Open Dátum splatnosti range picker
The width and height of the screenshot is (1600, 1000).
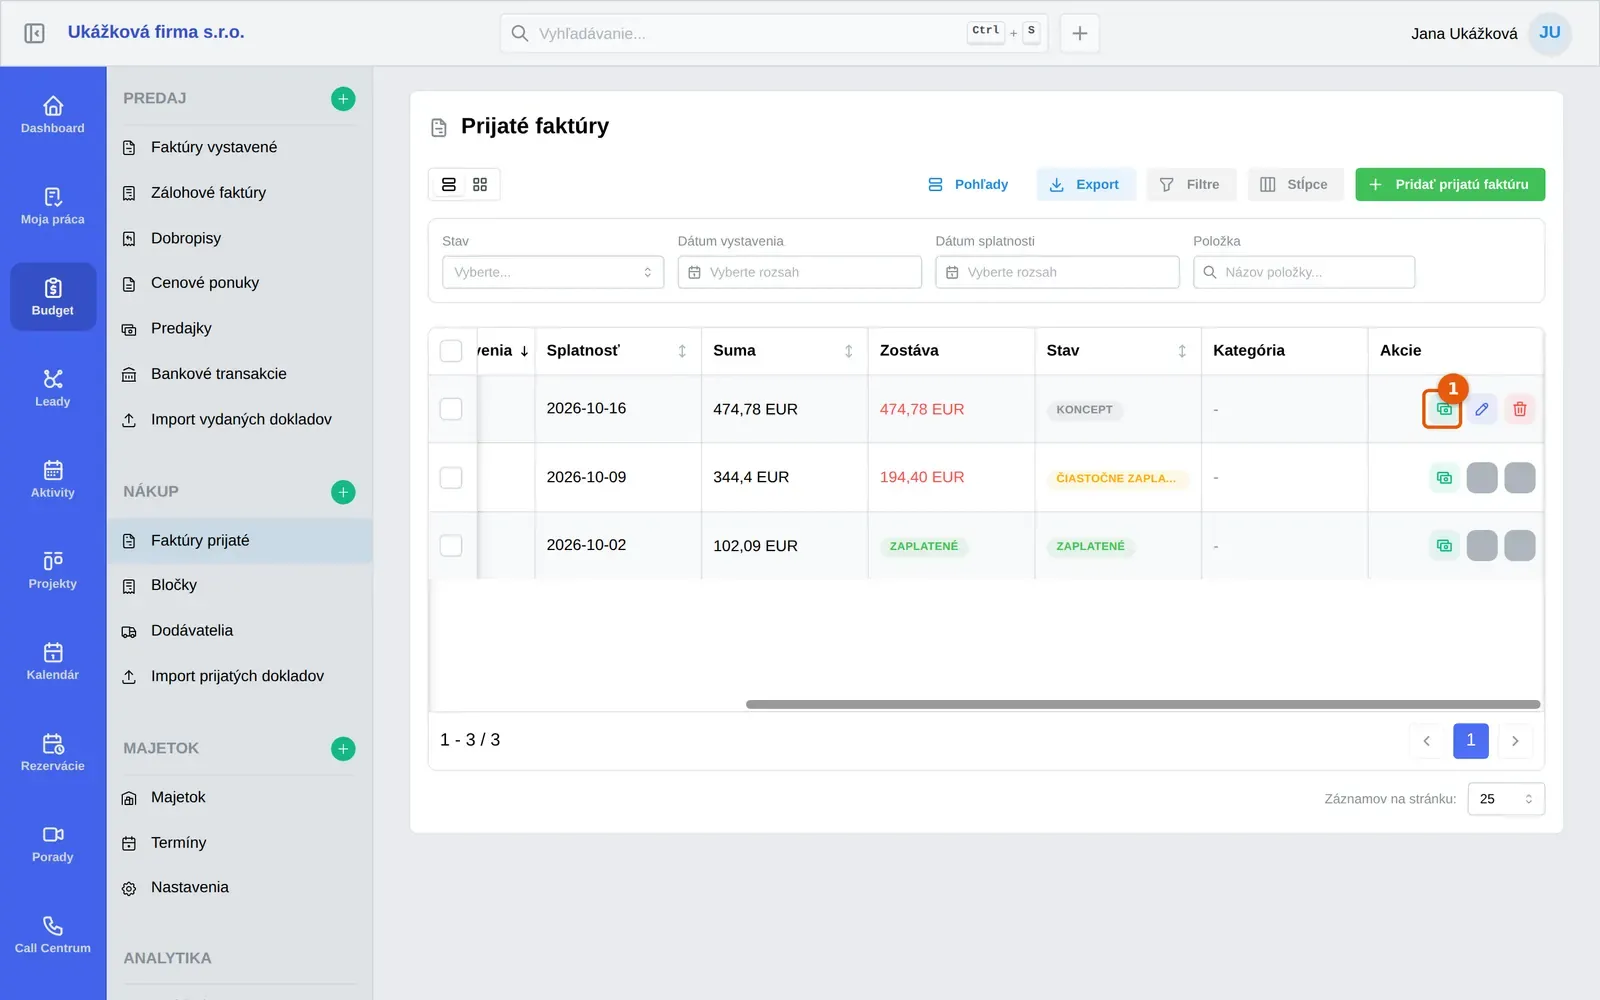pos(1057,272)
